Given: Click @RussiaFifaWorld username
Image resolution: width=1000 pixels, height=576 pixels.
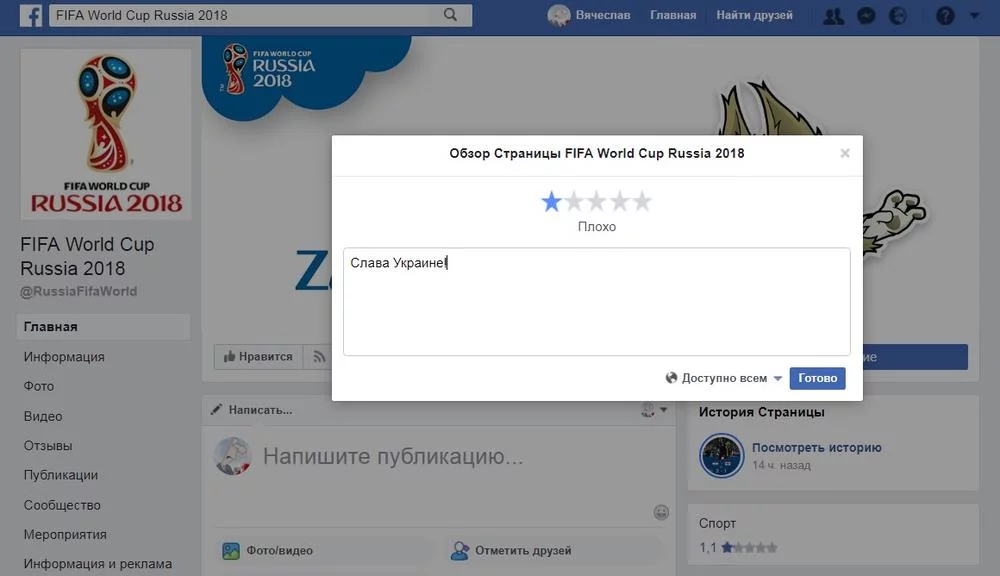Looking at the screenshot, I should [x=78, y=291].
